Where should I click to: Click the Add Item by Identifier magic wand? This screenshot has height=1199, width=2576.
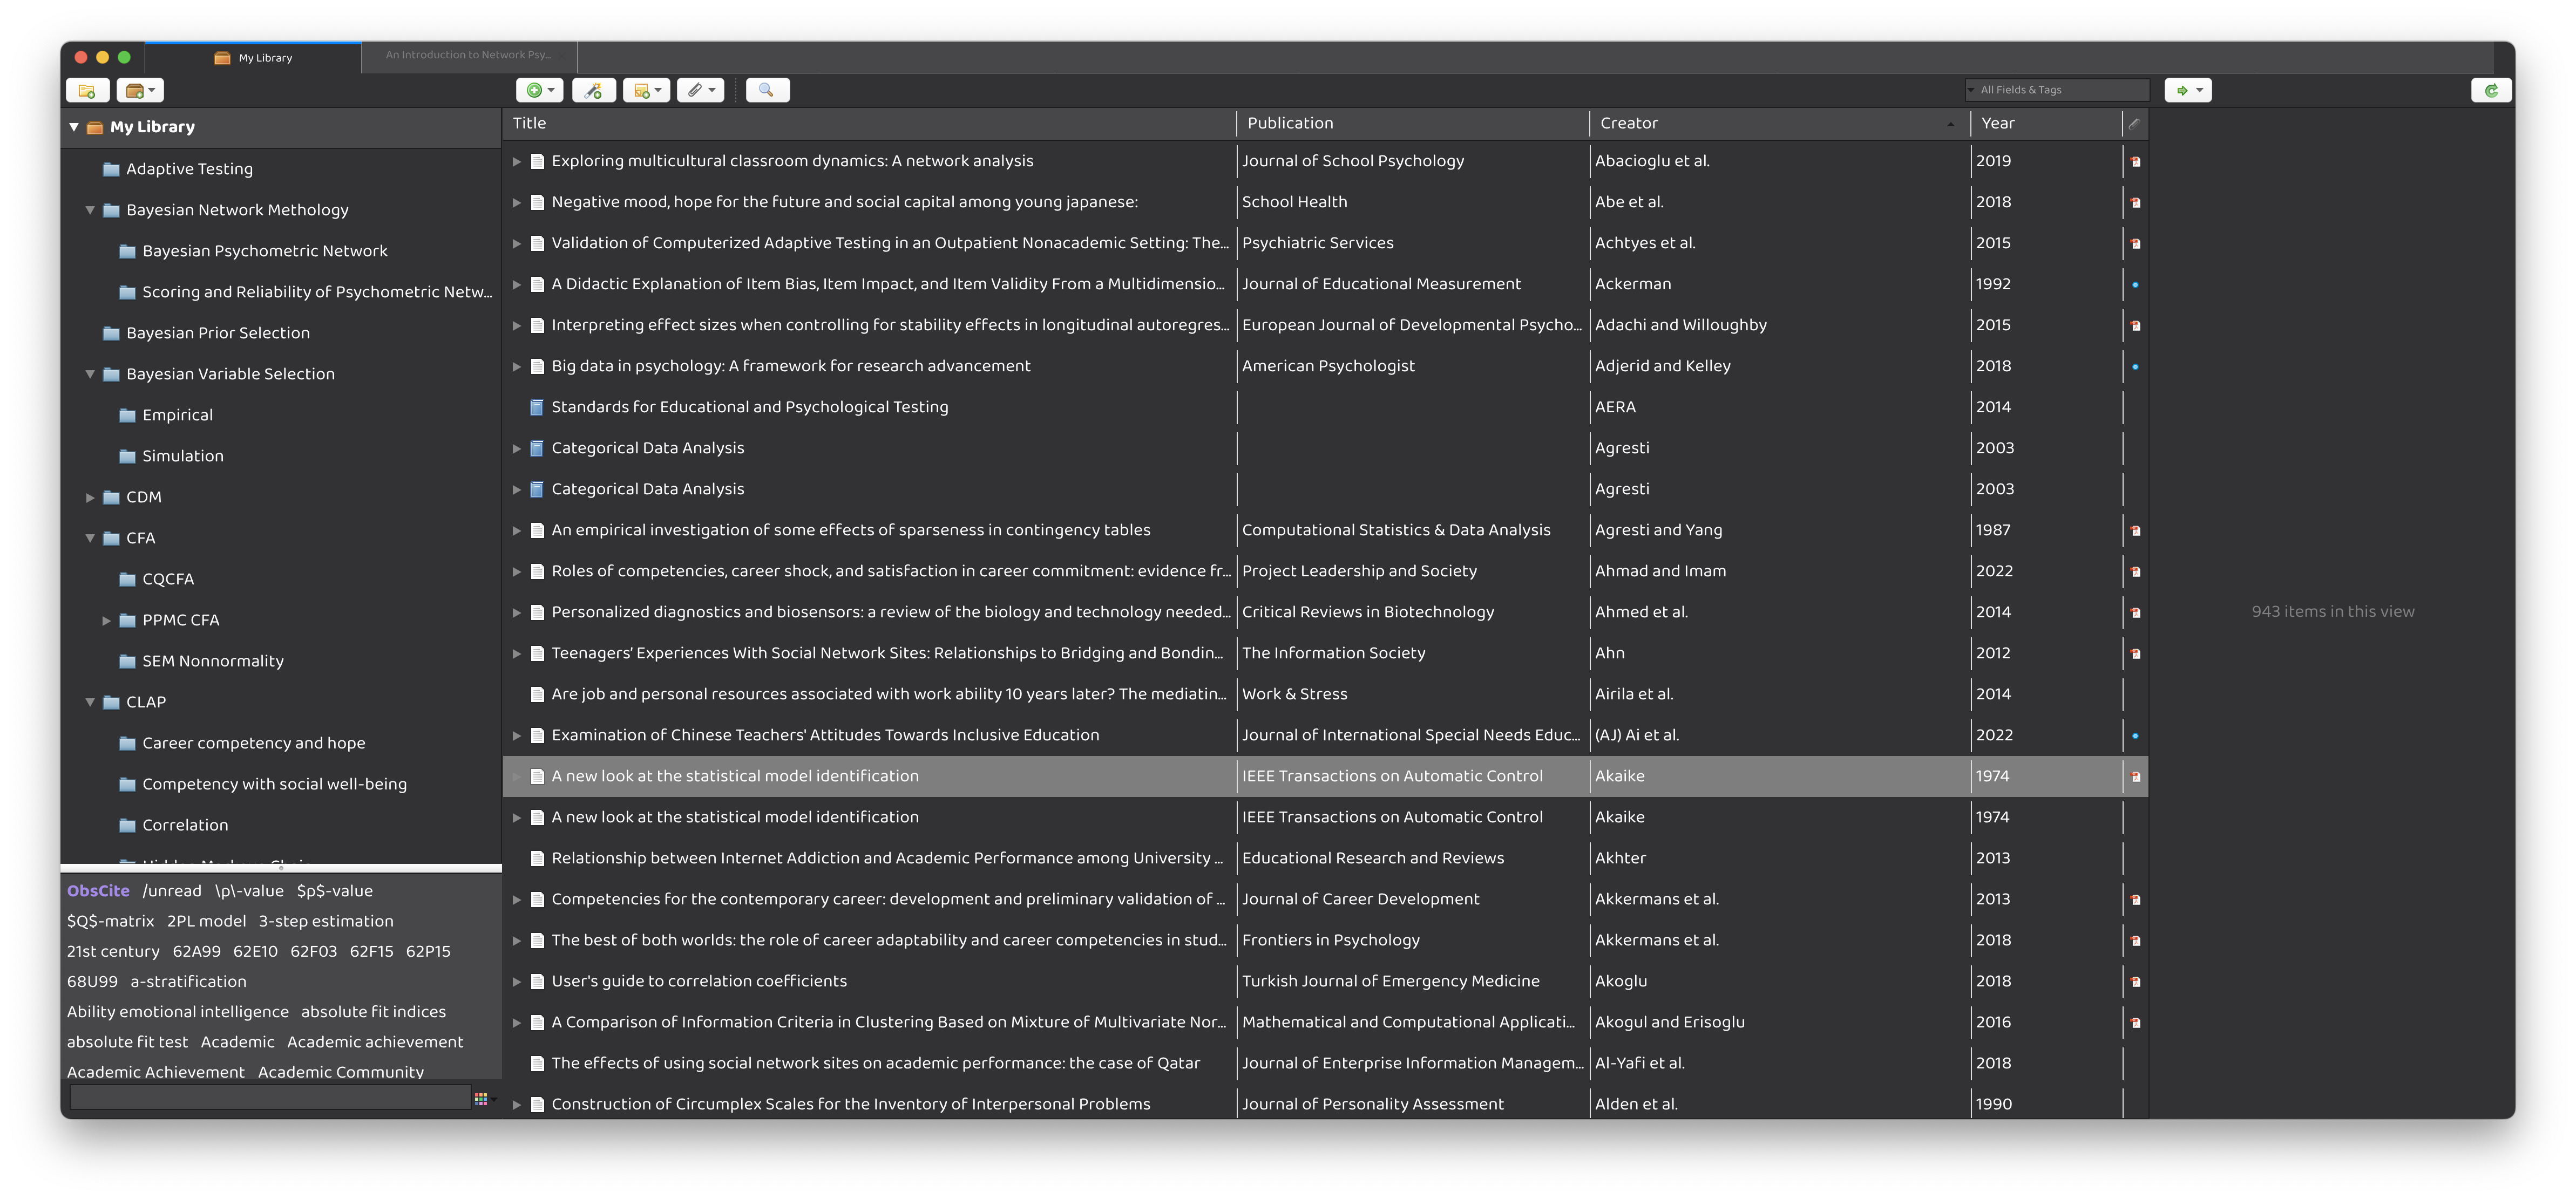(594, 90)
